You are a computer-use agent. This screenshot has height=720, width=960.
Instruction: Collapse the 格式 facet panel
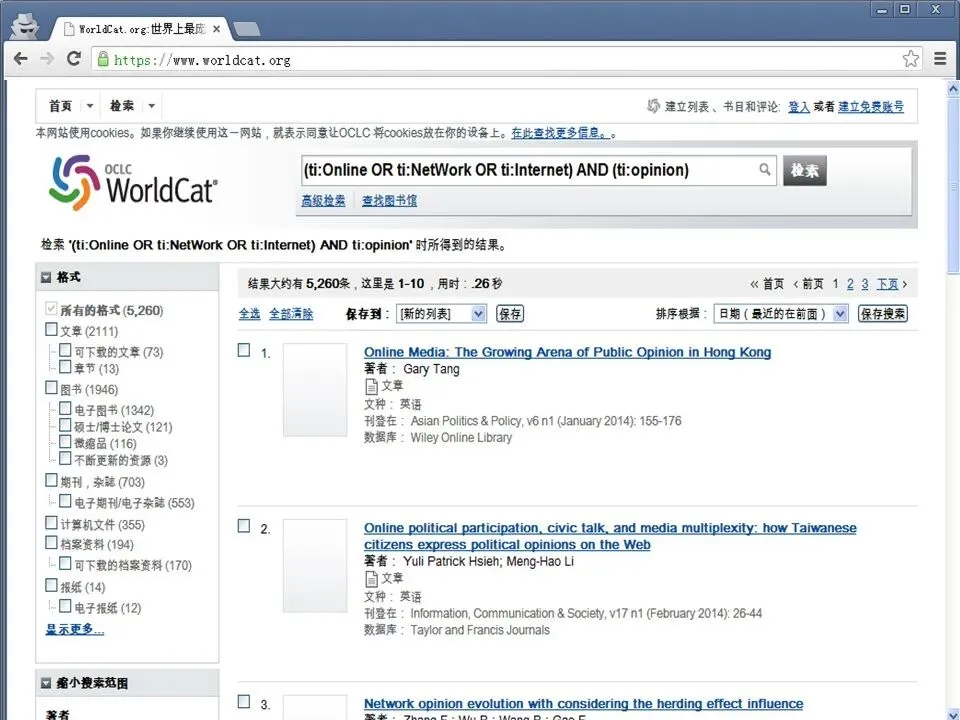click(46, 277)
